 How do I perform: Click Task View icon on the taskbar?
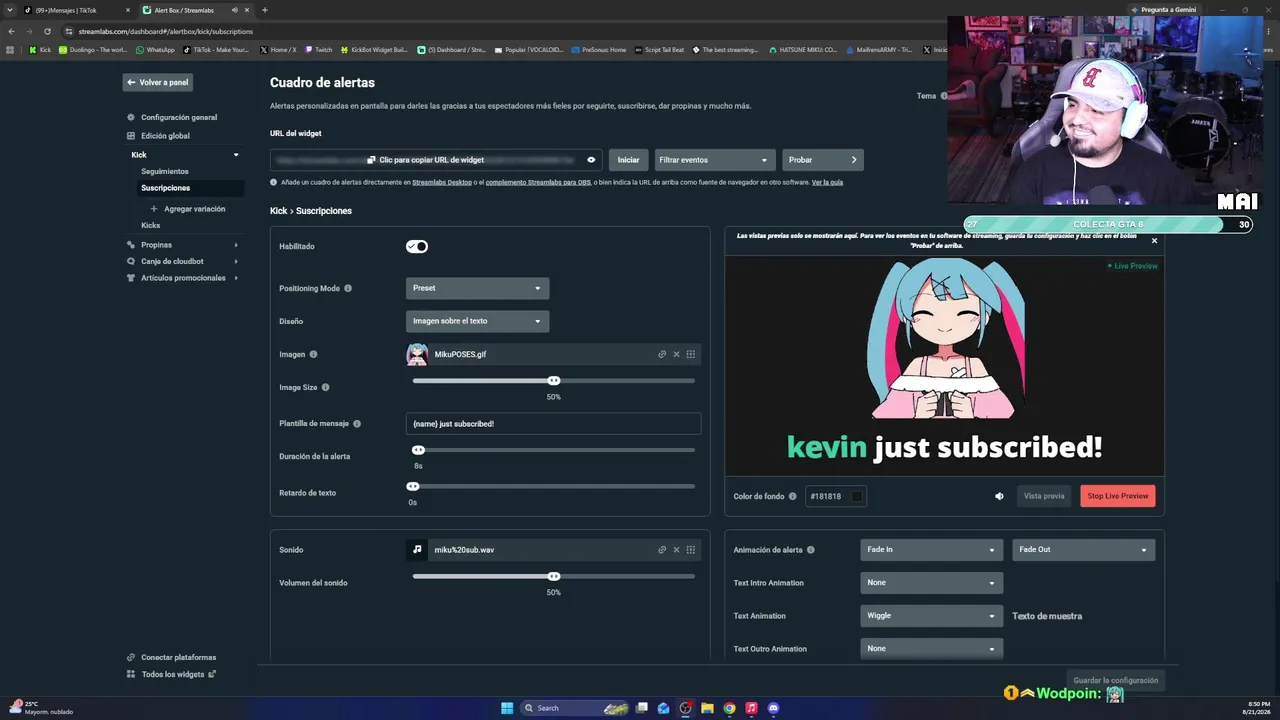point(642,708)
